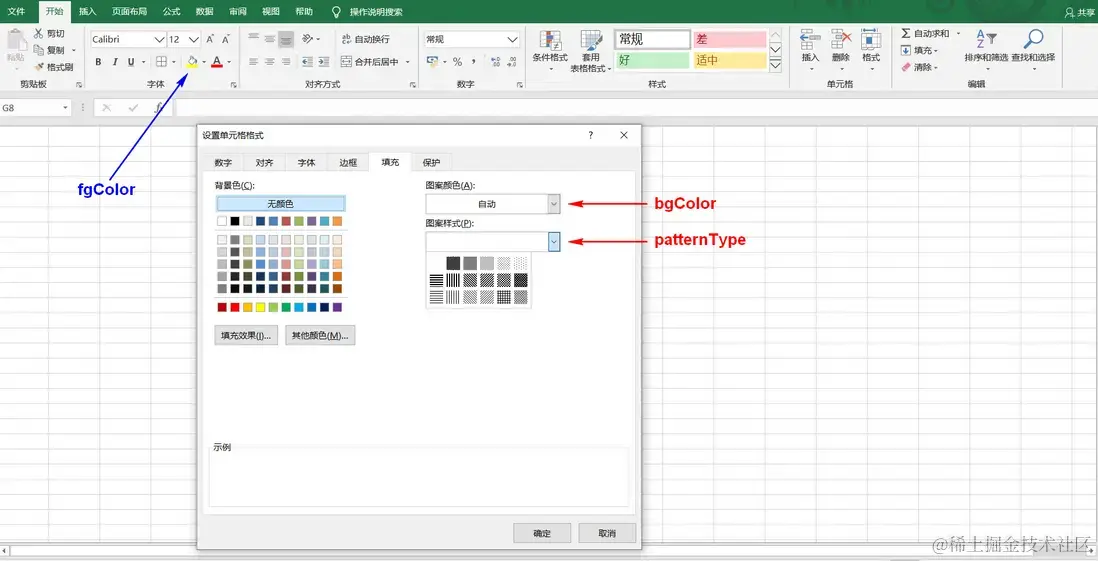
Task: Open Format as Table (套用表格格式) menu
Action: click(x=590, y=51)
